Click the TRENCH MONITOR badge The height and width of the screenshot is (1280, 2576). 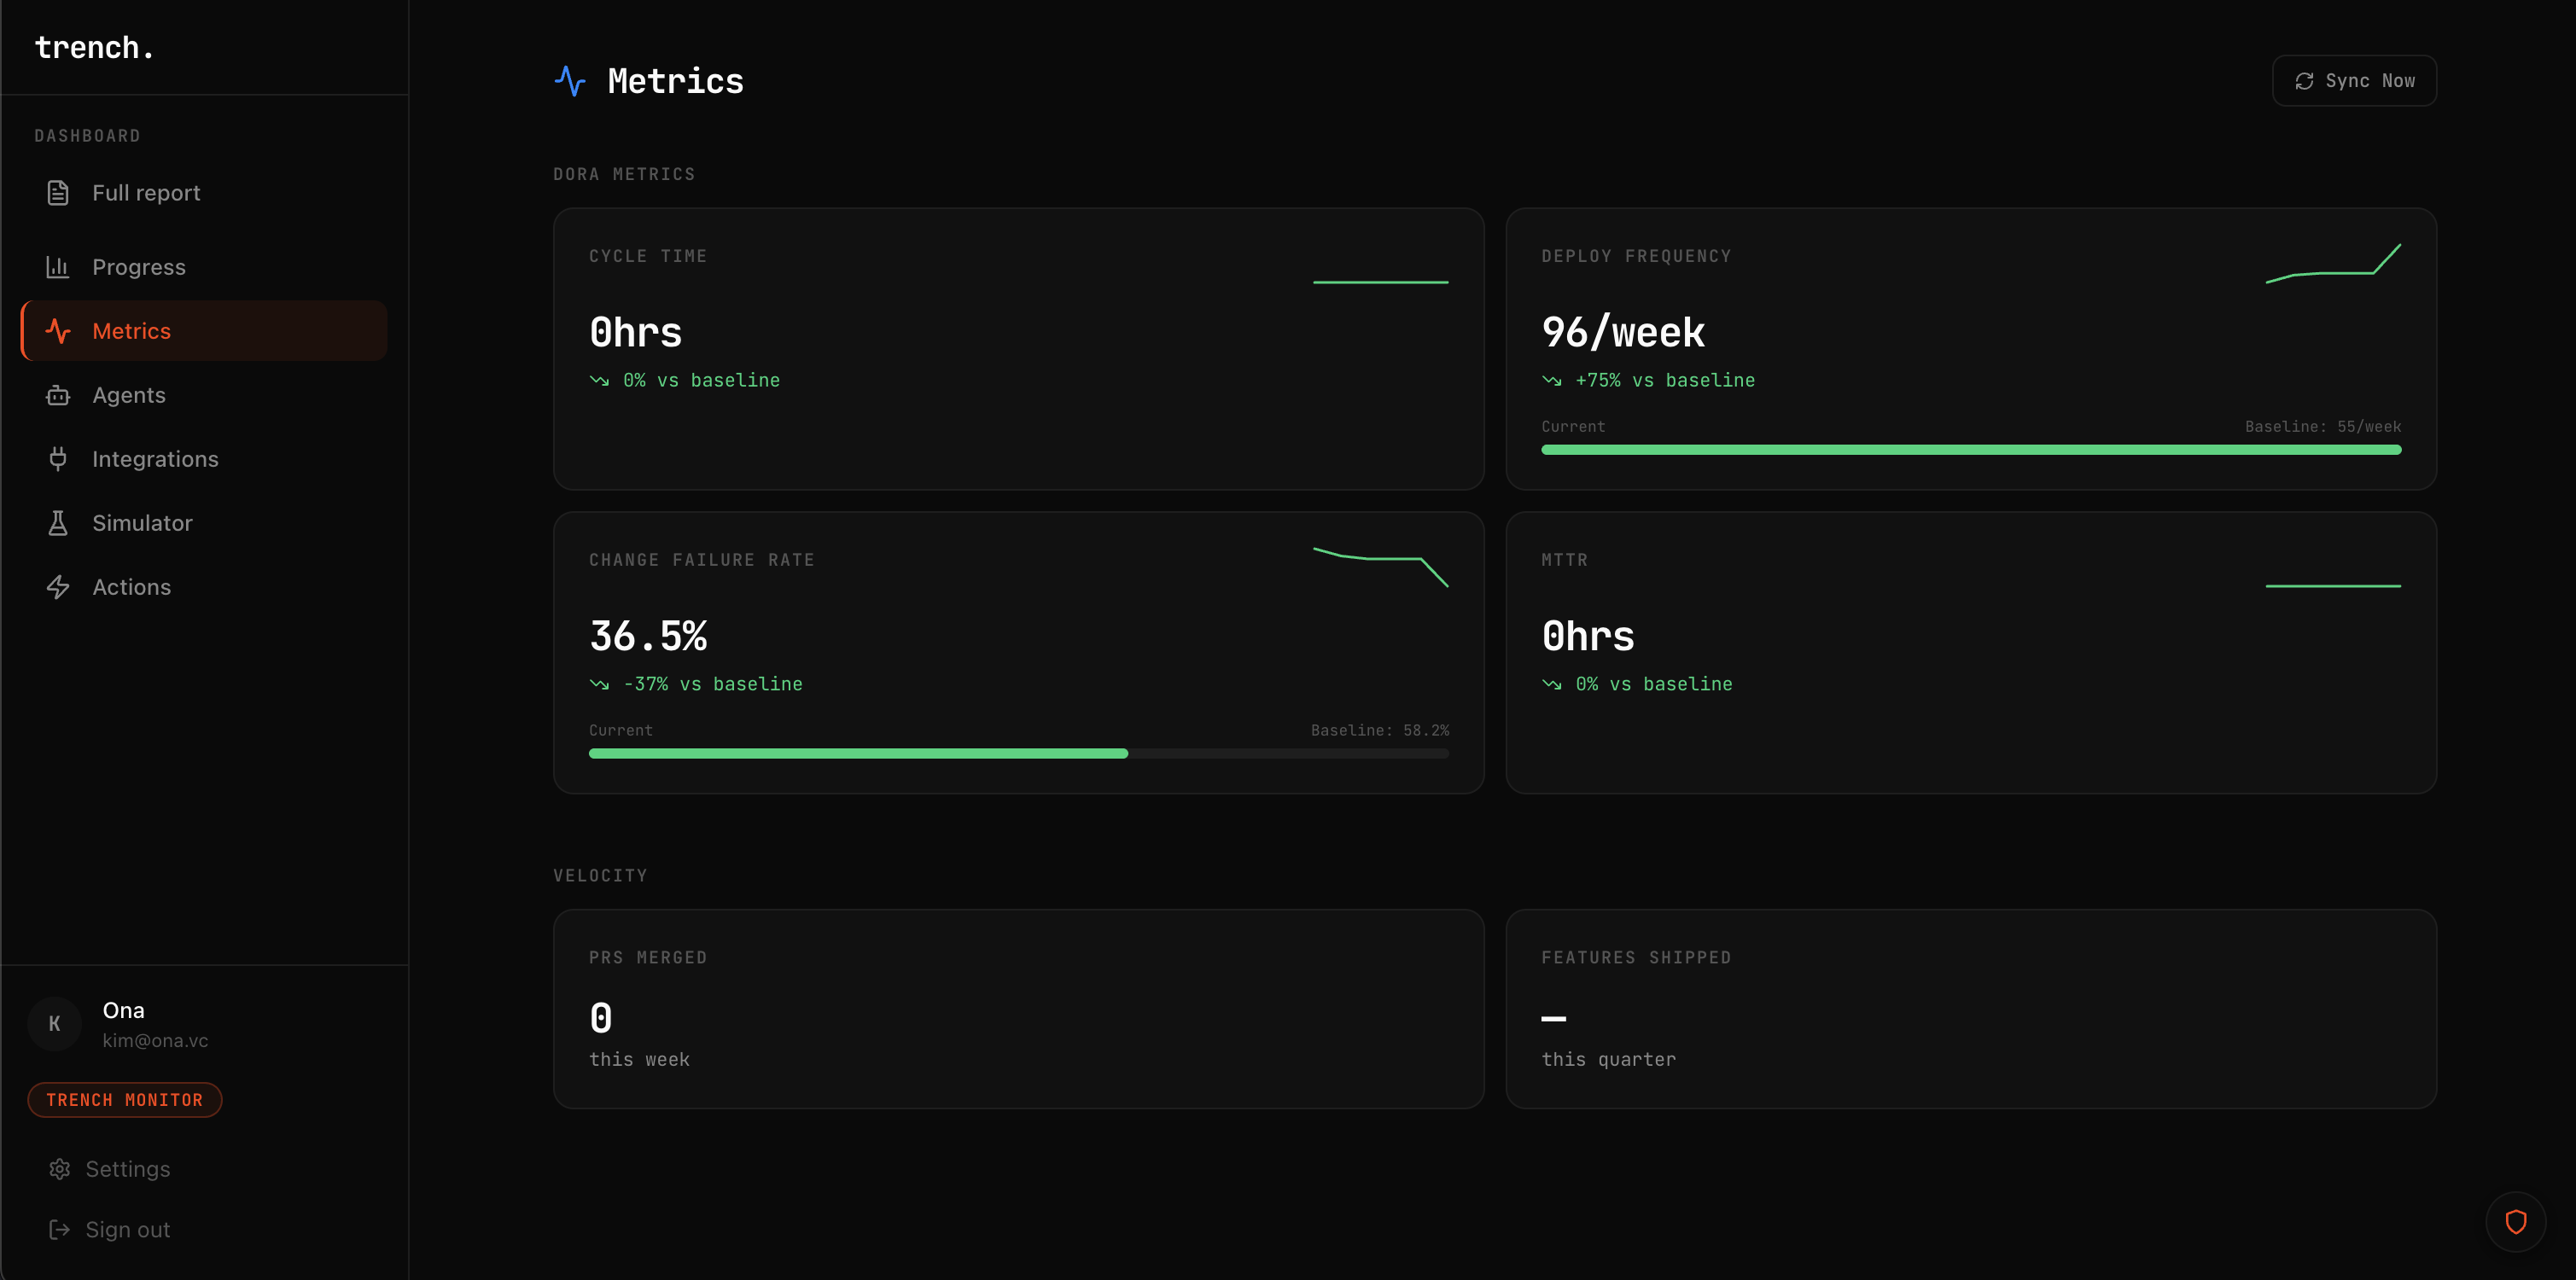(x=125, y=1100)
